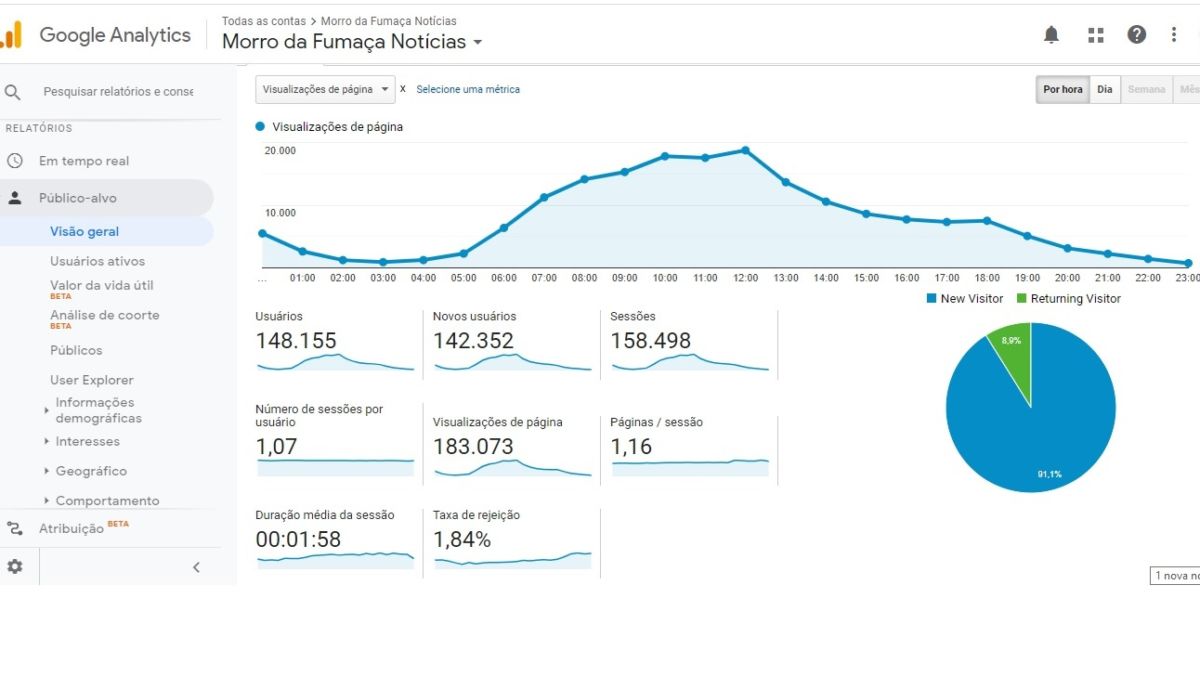The width and height of the screenshot is (1200, 676).
Task: Click the blue New Visitor legend swatch
Action: 932,299
